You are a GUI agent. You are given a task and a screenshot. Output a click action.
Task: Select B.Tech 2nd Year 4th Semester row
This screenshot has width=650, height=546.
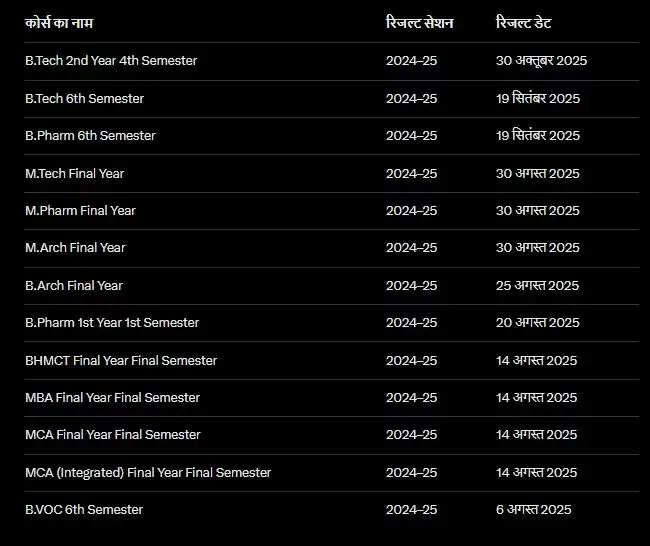click(111, 61)
